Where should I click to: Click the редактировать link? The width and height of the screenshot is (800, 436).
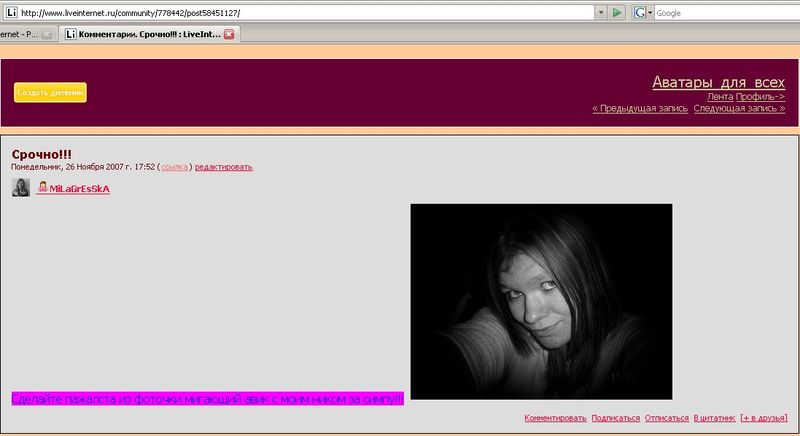tap(224, 167)
